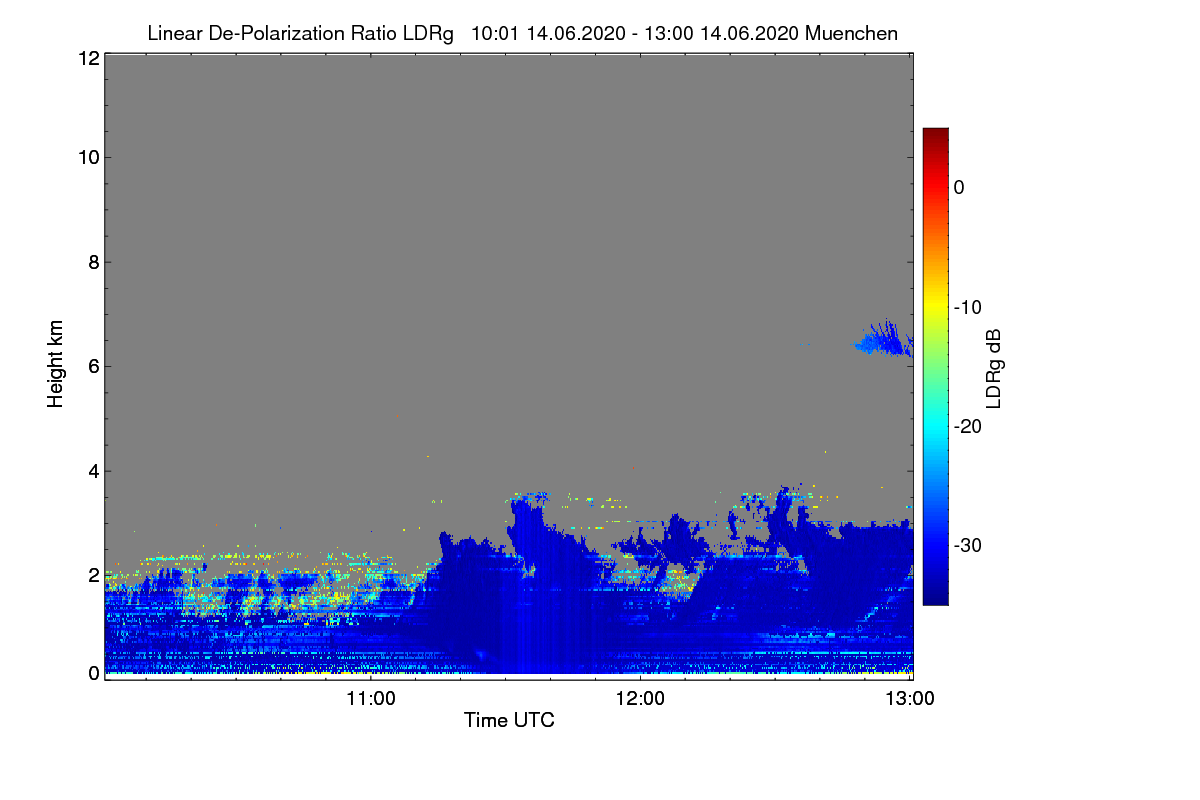The width and height of the screenshot is (1200, 800).
Task: Click the plot title 'Linear De-Polarization Ratio LDRg'
Action: coord(300,33)
